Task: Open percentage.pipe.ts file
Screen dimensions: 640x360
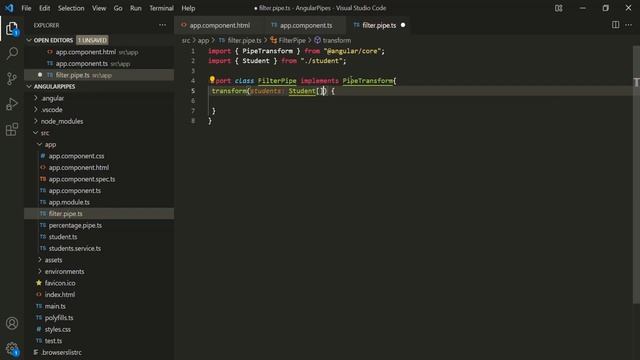Action: pyautogui.click(x=75, y=225)
